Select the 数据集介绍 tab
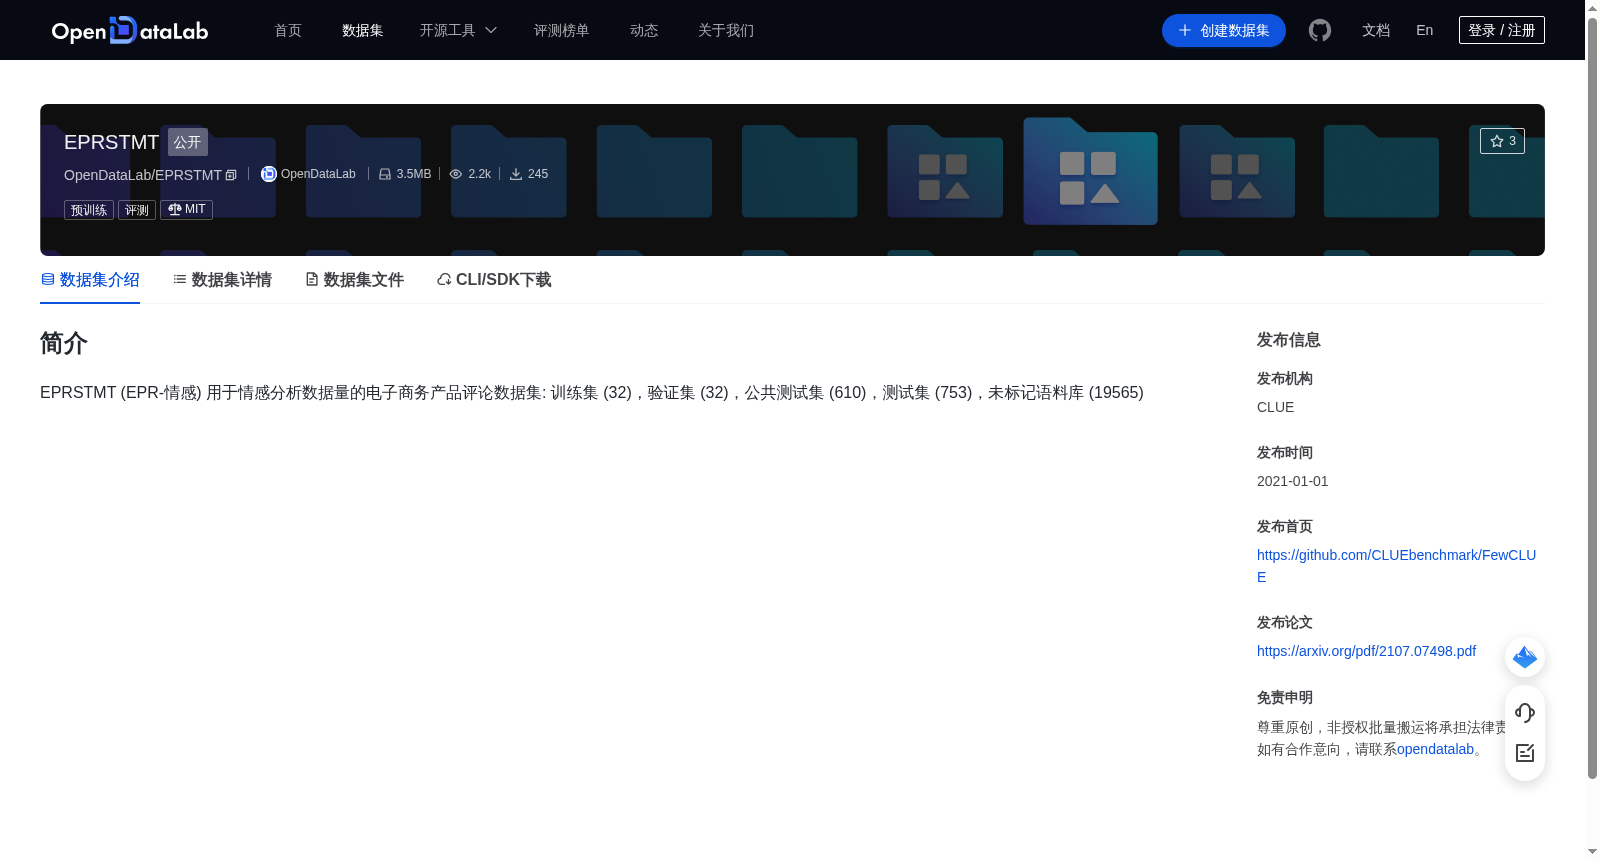1600x861 pixels. pyautogui.click(x=90, y=280)
